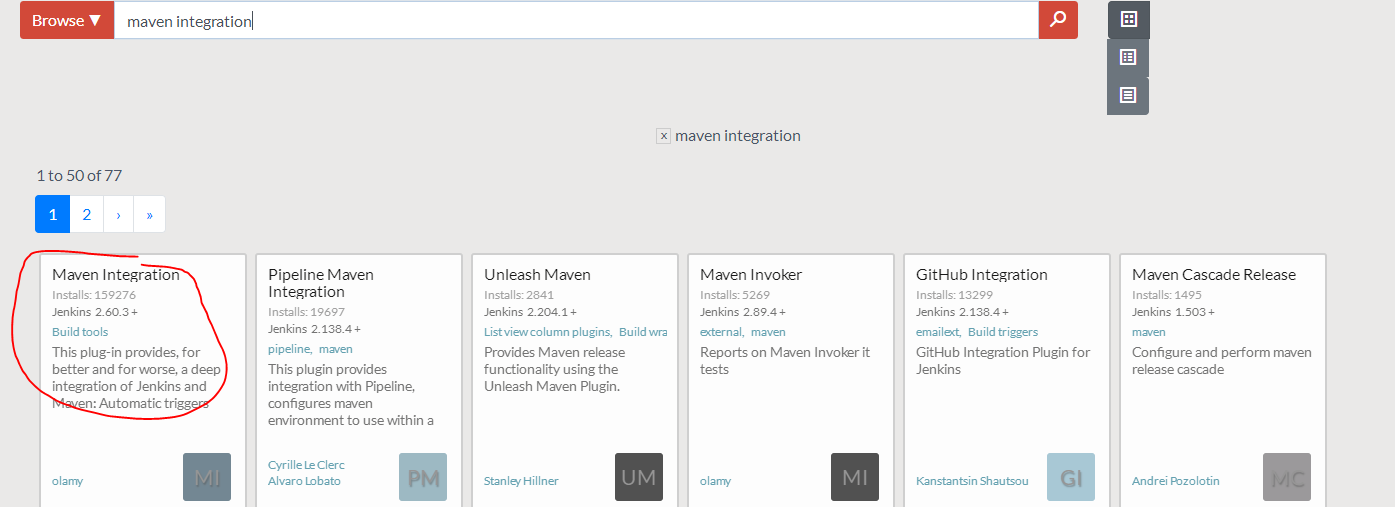Click the Build triggers label
Screen dimensions: 1395x507
[1003, 332]
